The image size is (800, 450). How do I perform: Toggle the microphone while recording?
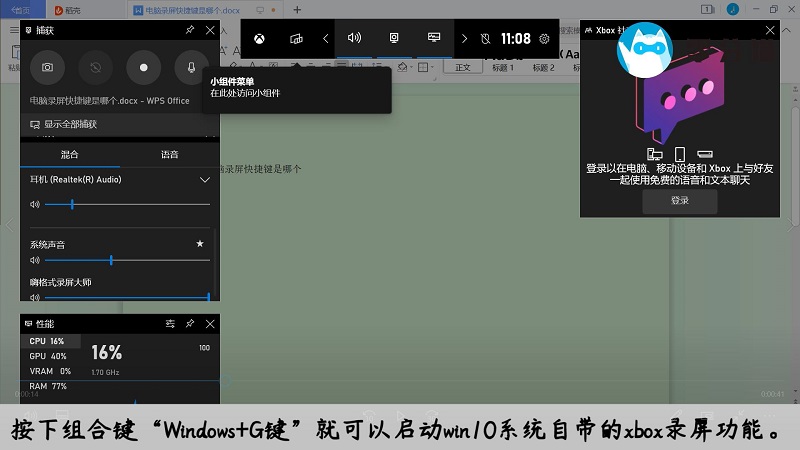(191, 67)
